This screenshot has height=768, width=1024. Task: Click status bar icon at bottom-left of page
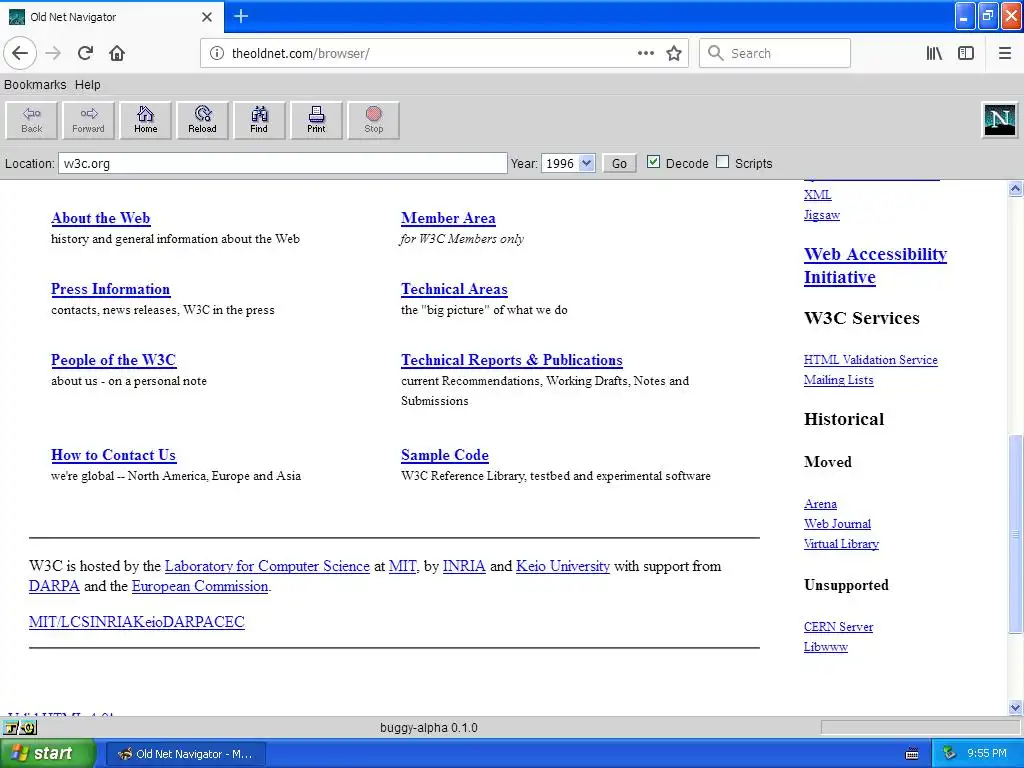coord(20,728)
